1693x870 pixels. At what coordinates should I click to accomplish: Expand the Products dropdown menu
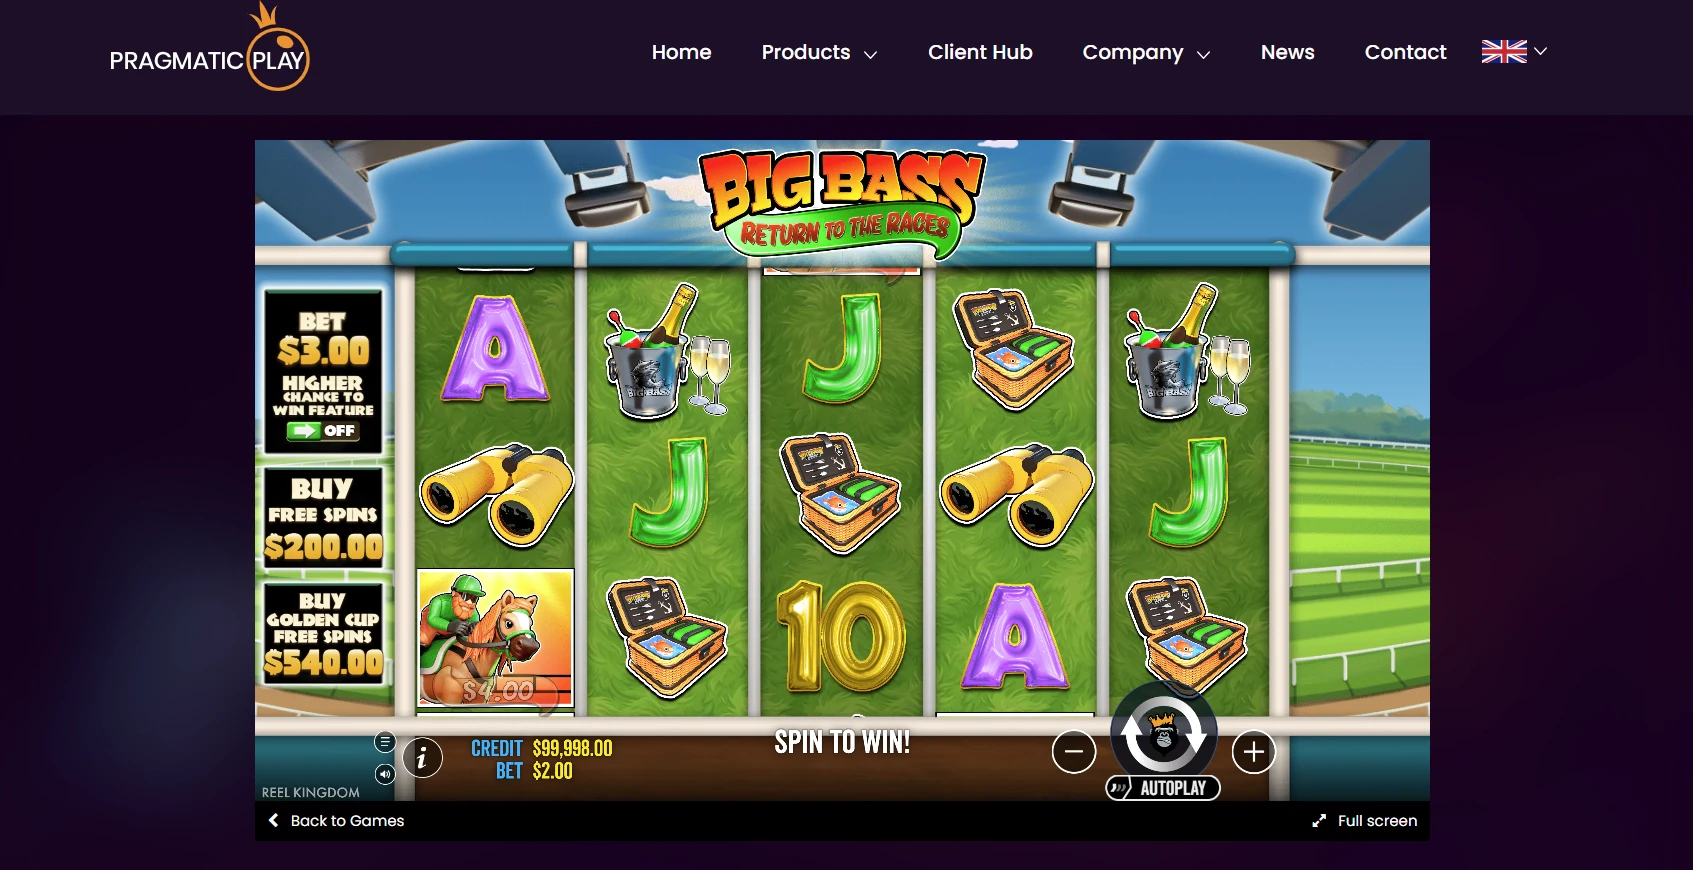click(x=819, y=53)
